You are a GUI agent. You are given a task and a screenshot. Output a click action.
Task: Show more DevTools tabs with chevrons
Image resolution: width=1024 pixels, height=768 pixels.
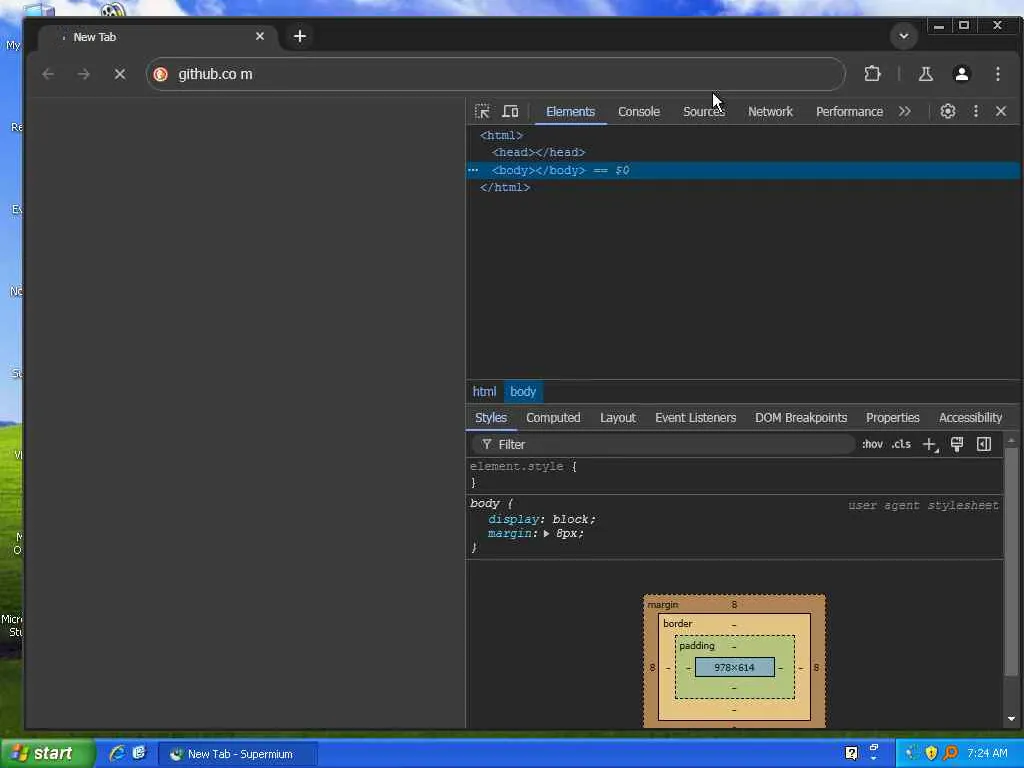[905, 111]
